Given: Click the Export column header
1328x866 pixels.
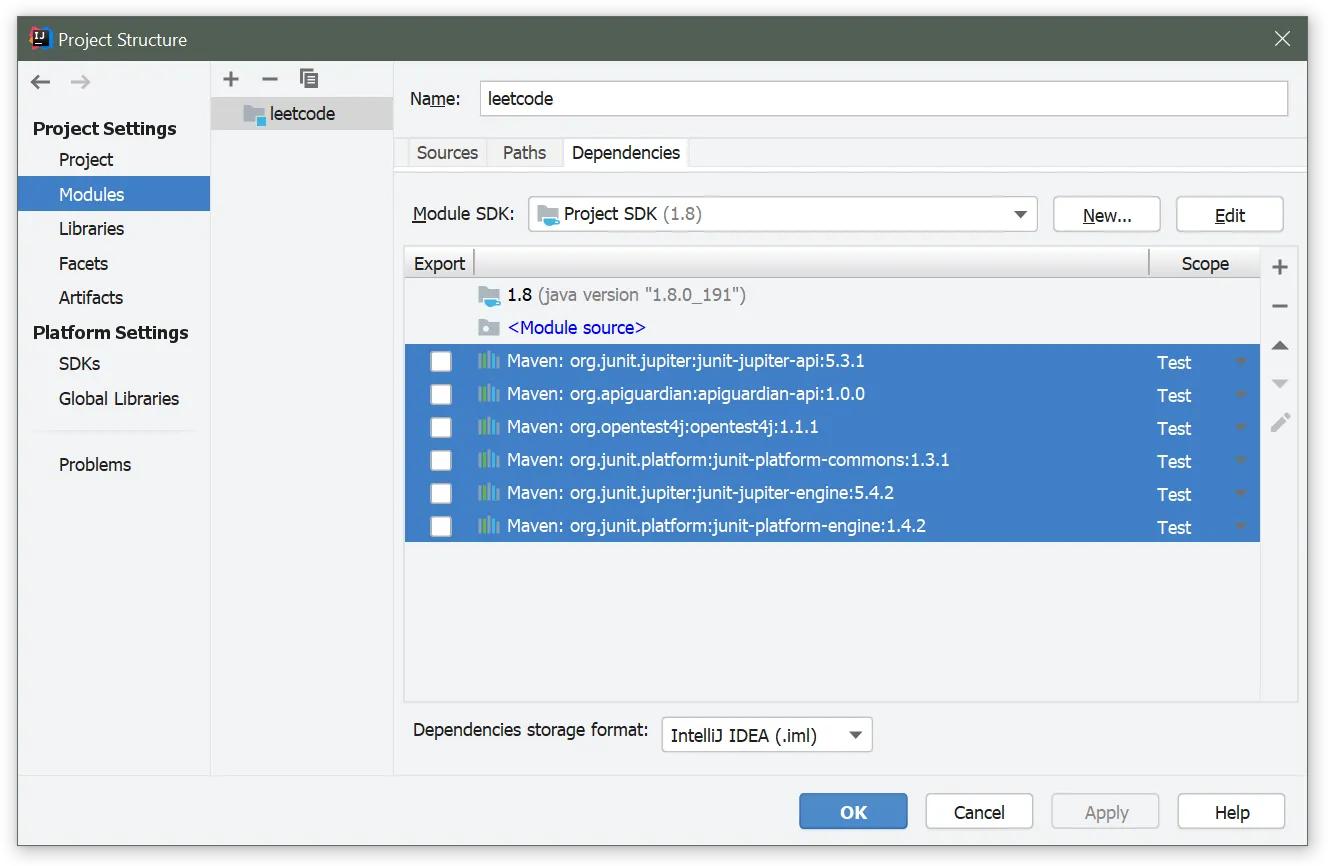Looking at the screenshot, I should (439, 263).
